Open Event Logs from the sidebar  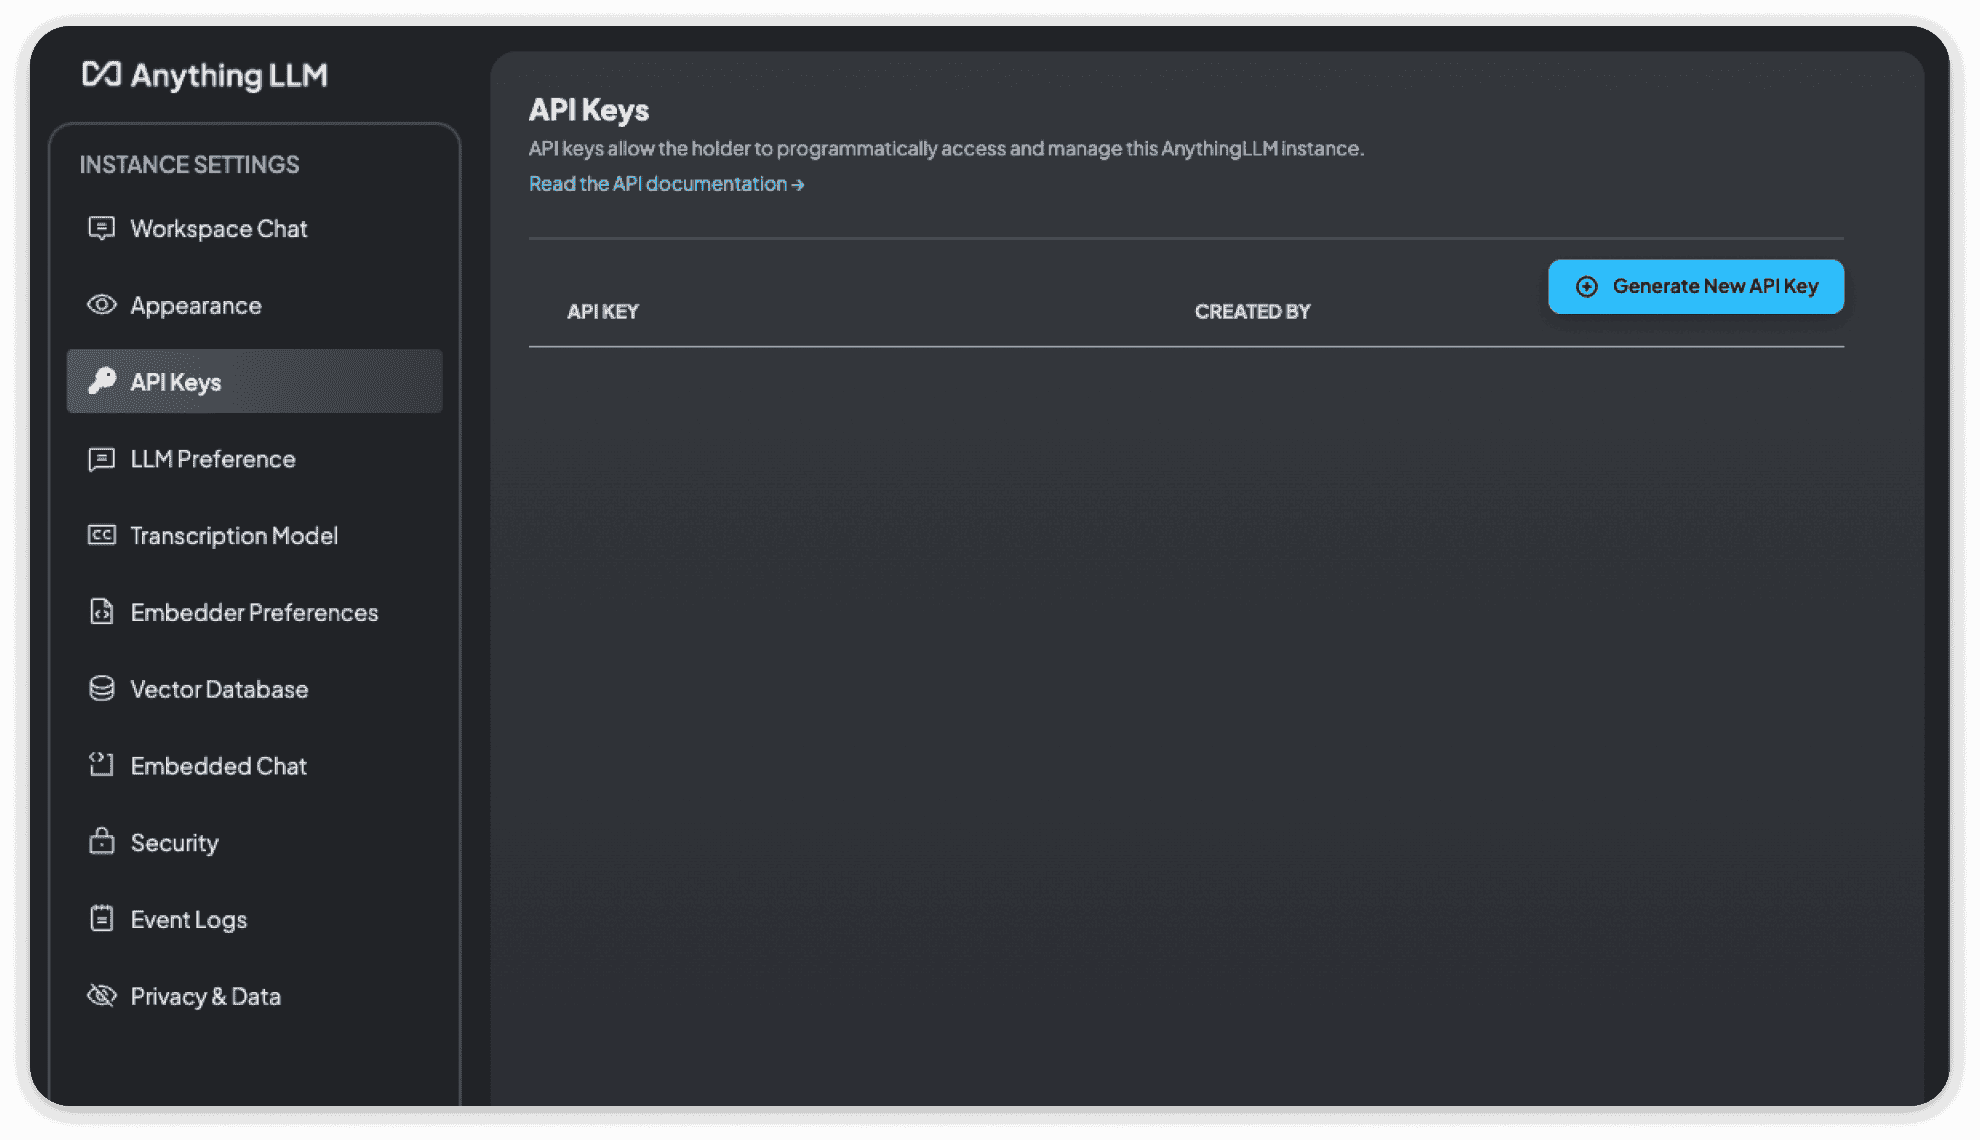[x=188, y=918]
